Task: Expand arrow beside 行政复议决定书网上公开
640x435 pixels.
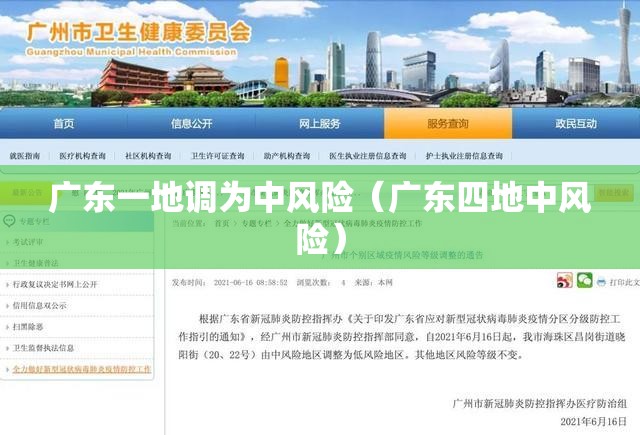Action: (x=7, y=285)
